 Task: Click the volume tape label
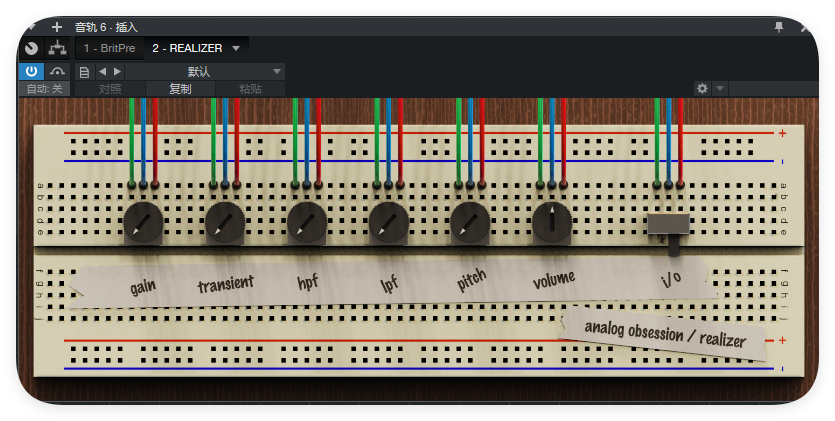554,279
